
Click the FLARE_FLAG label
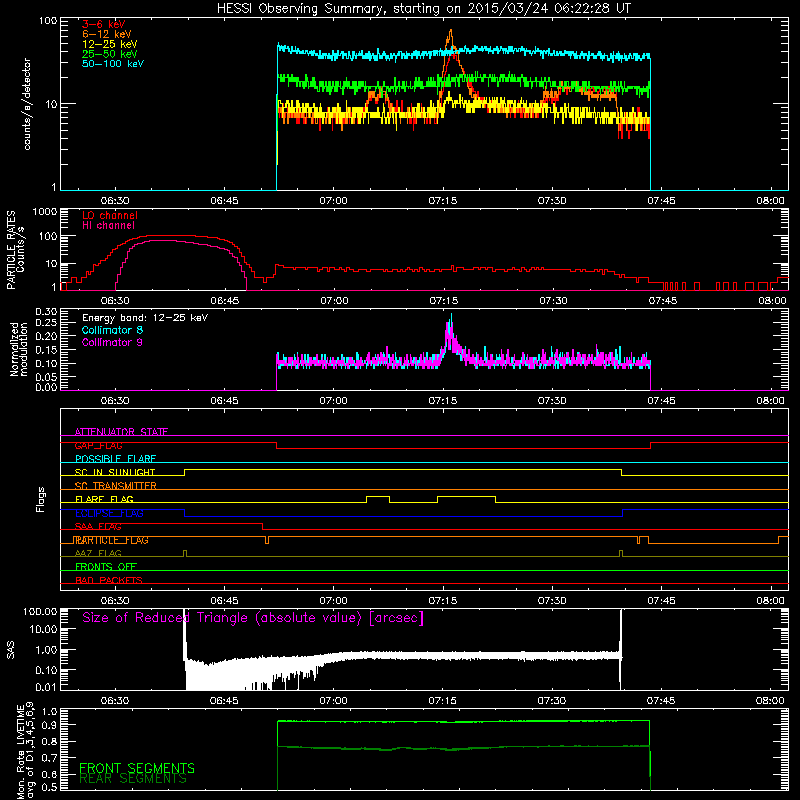pyautogui.click(x=104, y=499)
